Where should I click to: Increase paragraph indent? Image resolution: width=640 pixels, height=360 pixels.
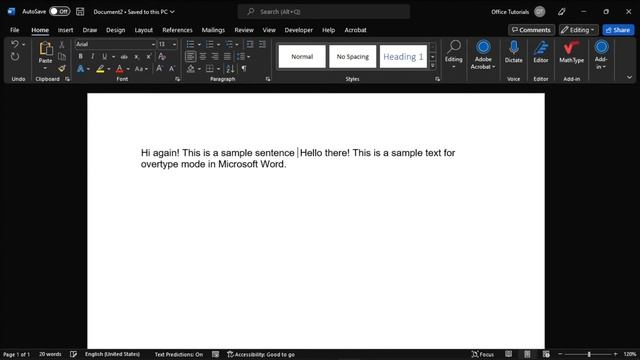[262, 44]
